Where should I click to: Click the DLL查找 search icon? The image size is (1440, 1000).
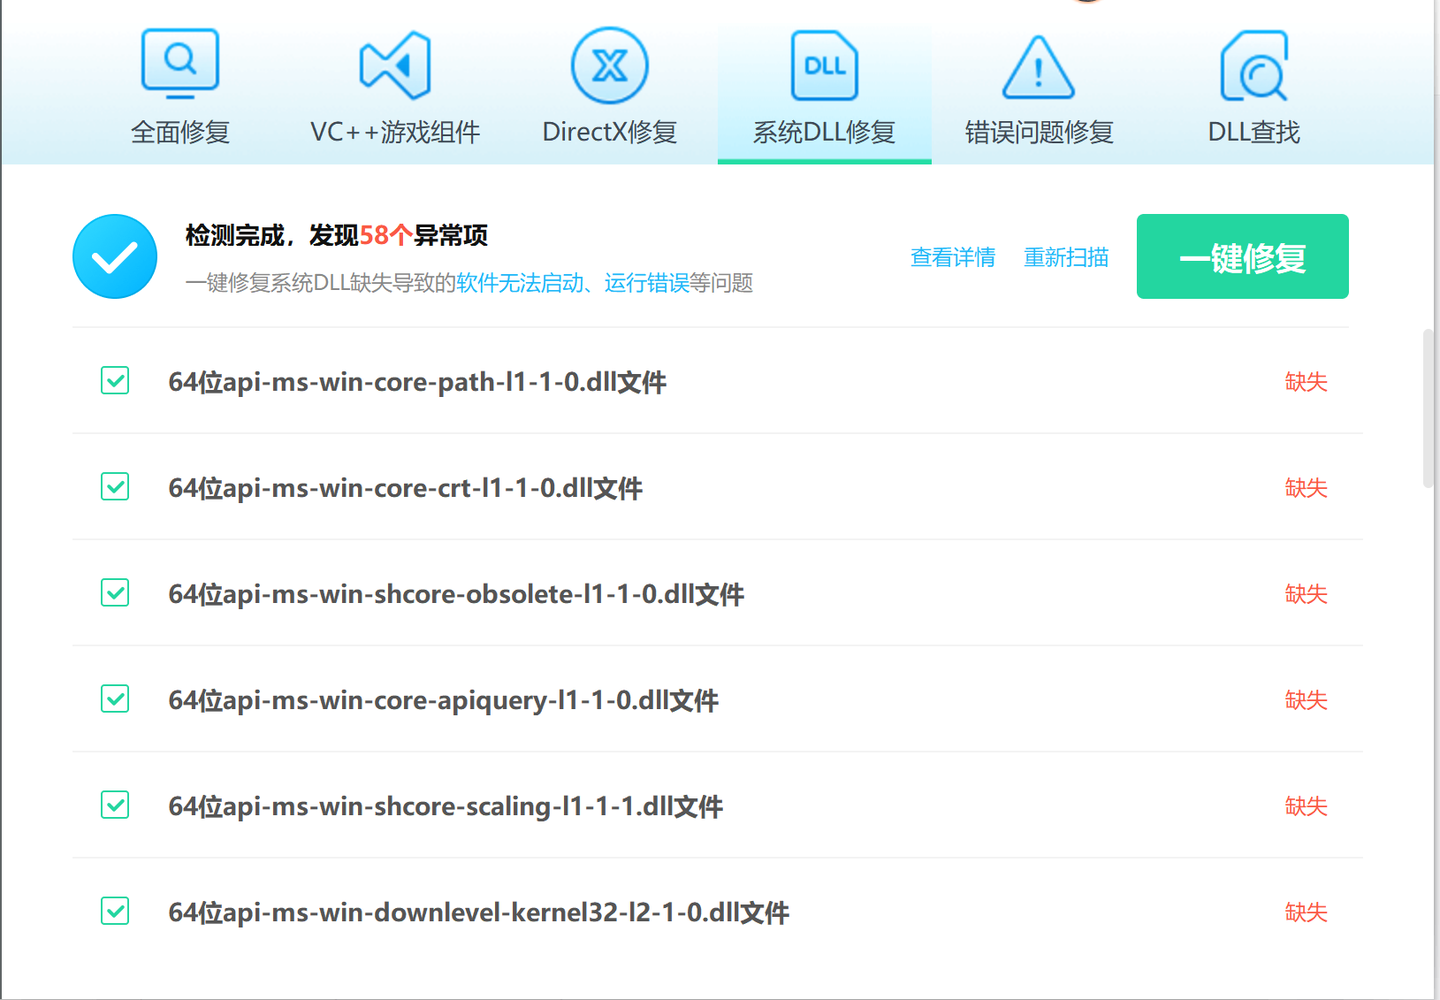coord(1253,64)
